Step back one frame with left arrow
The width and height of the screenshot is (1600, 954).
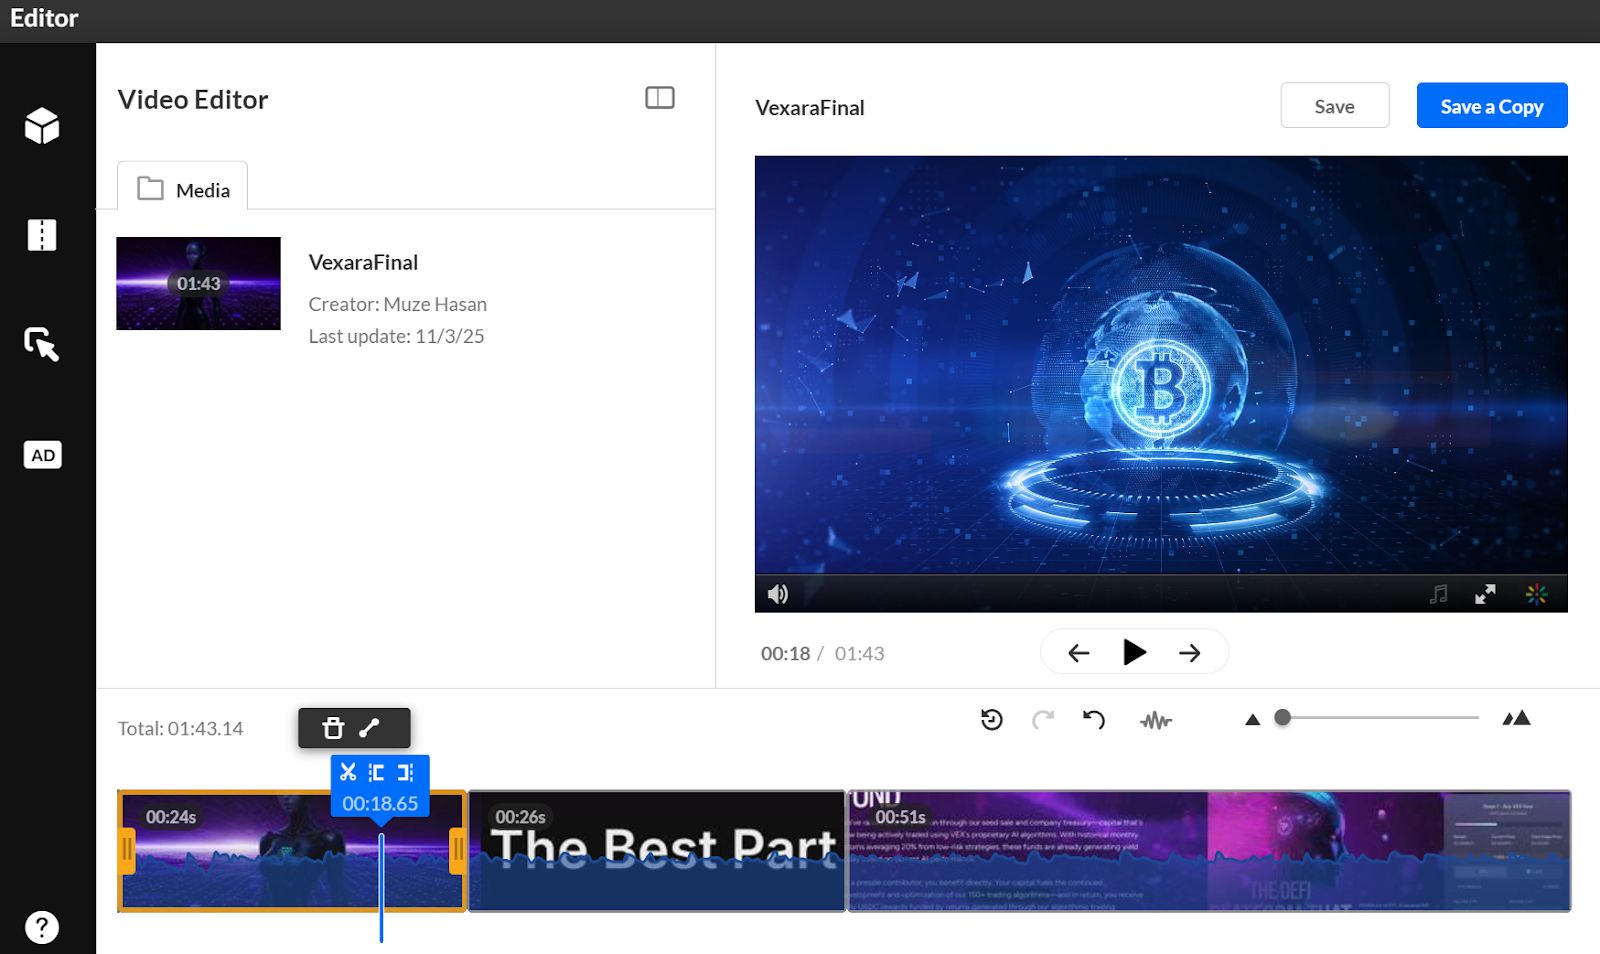coord(1078,653)
